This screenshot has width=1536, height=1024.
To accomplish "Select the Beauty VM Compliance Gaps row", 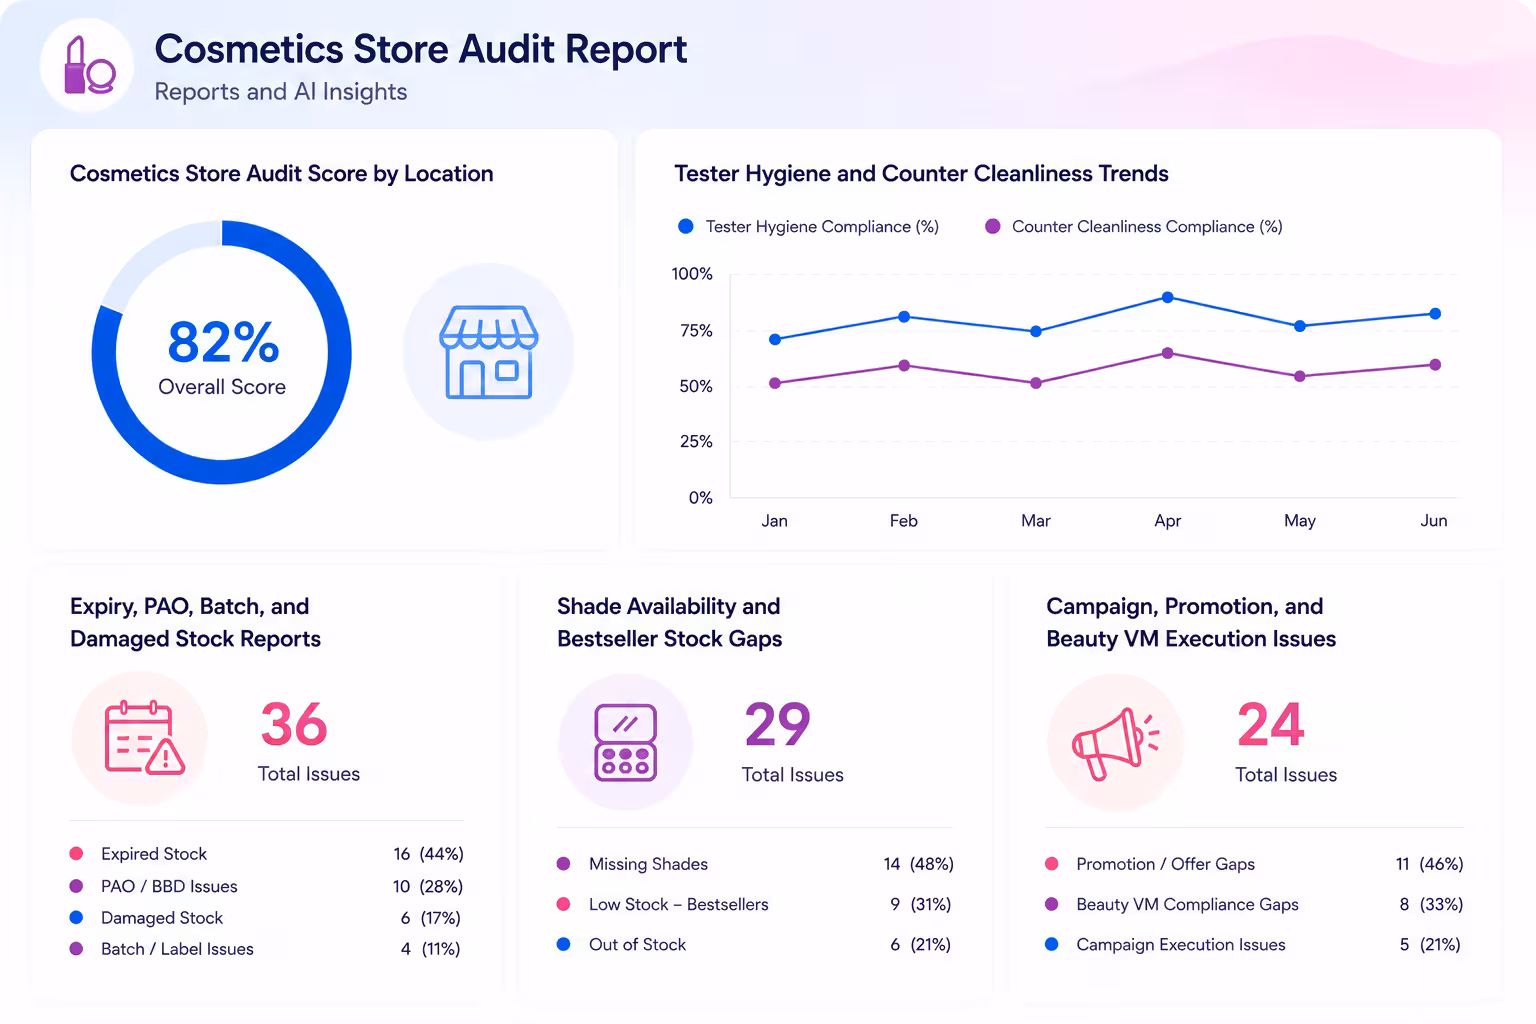I will coord(1254,905).
